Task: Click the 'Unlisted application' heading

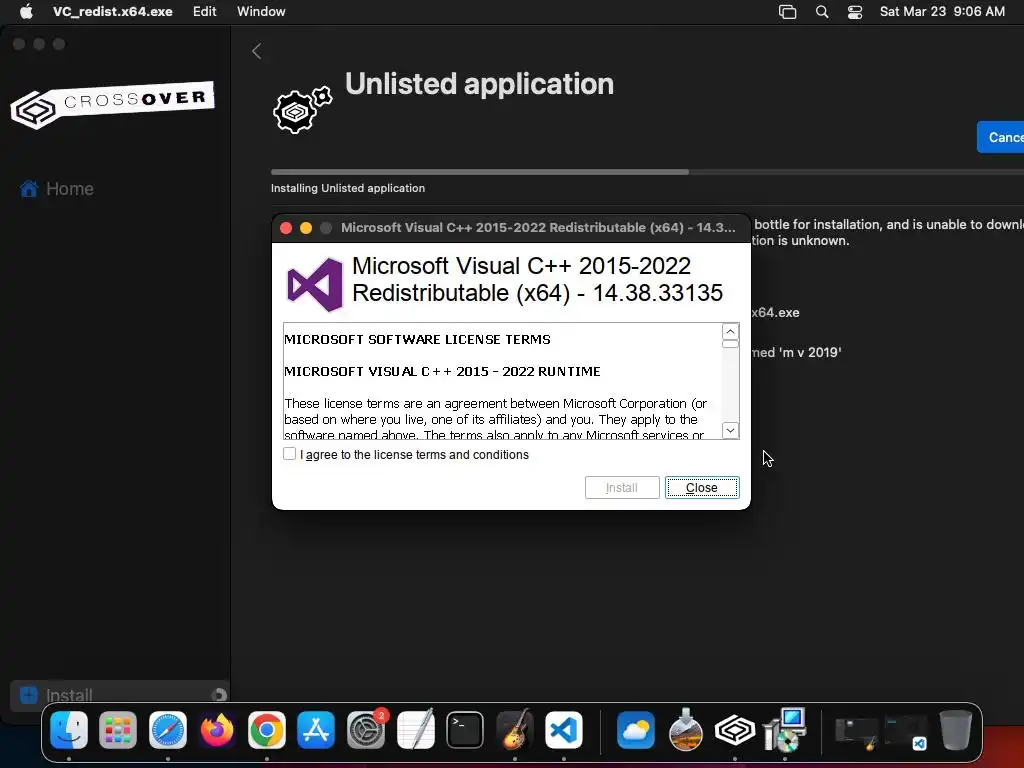Action: 479,84
